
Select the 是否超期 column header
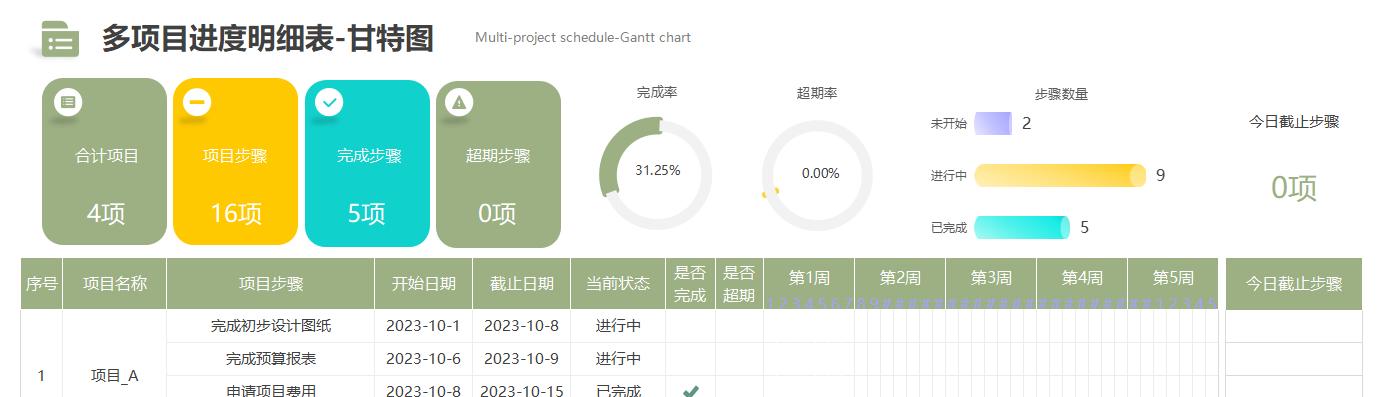[x=739, y=284]
